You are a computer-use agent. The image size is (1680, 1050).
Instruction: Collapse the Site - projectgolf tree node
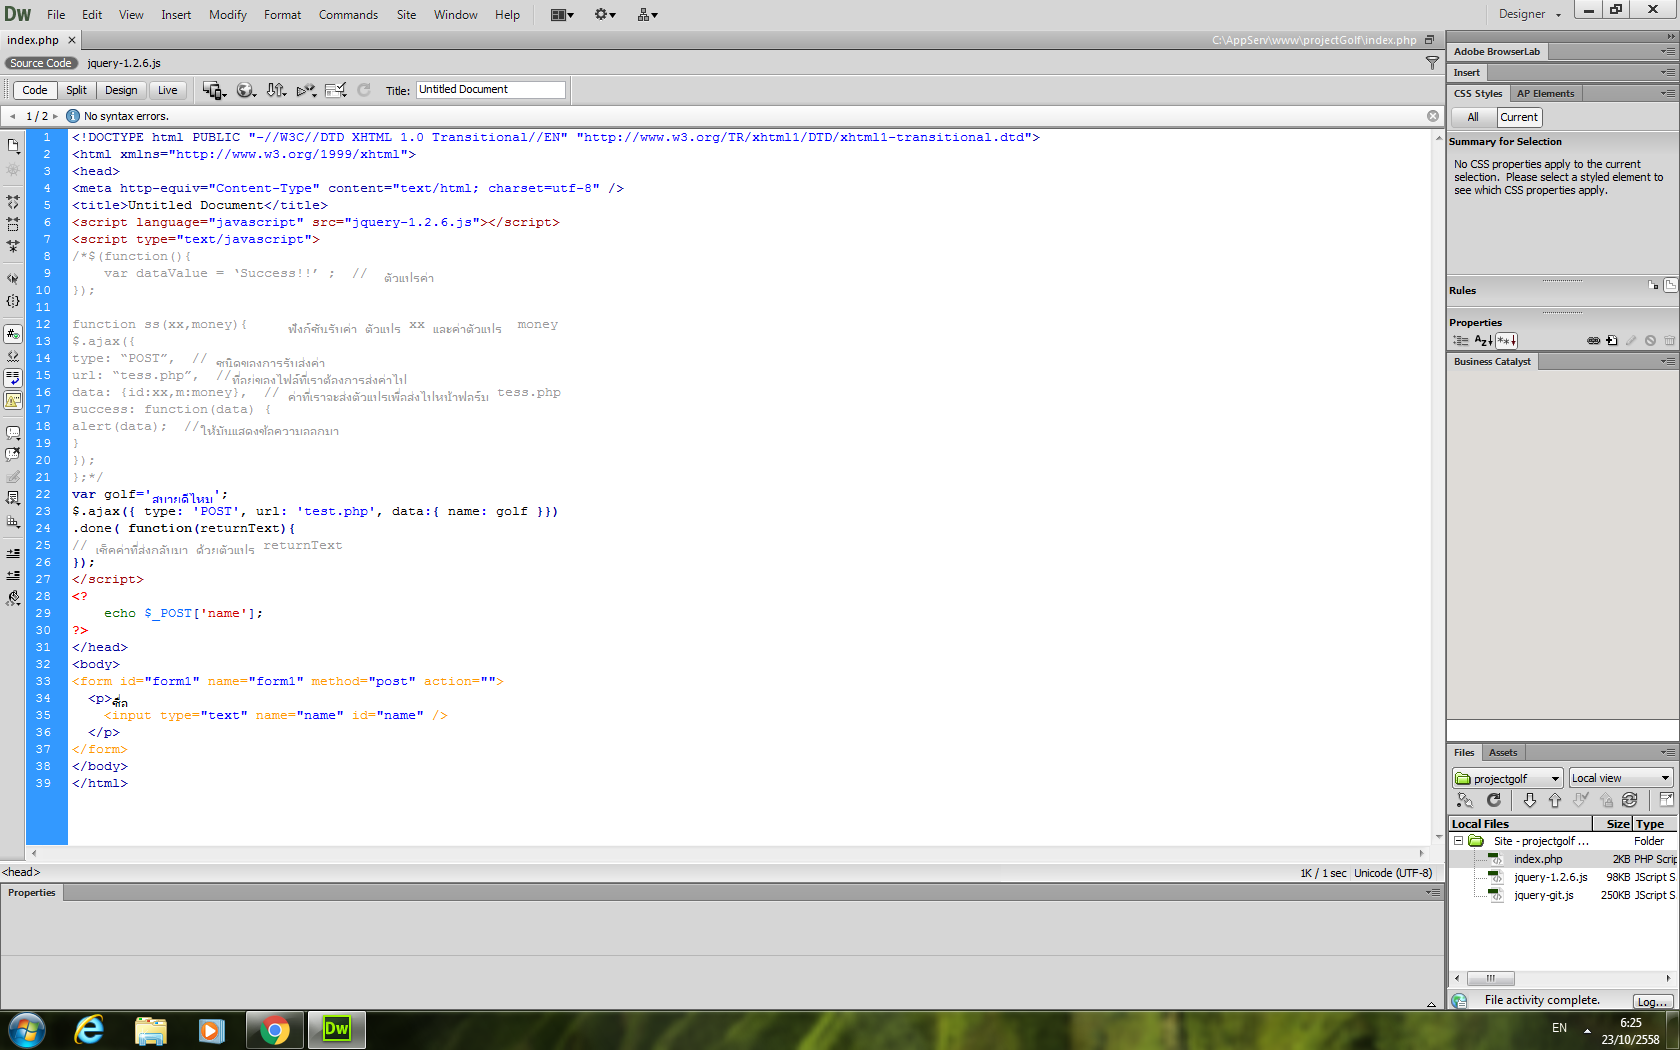(1458, 841)
